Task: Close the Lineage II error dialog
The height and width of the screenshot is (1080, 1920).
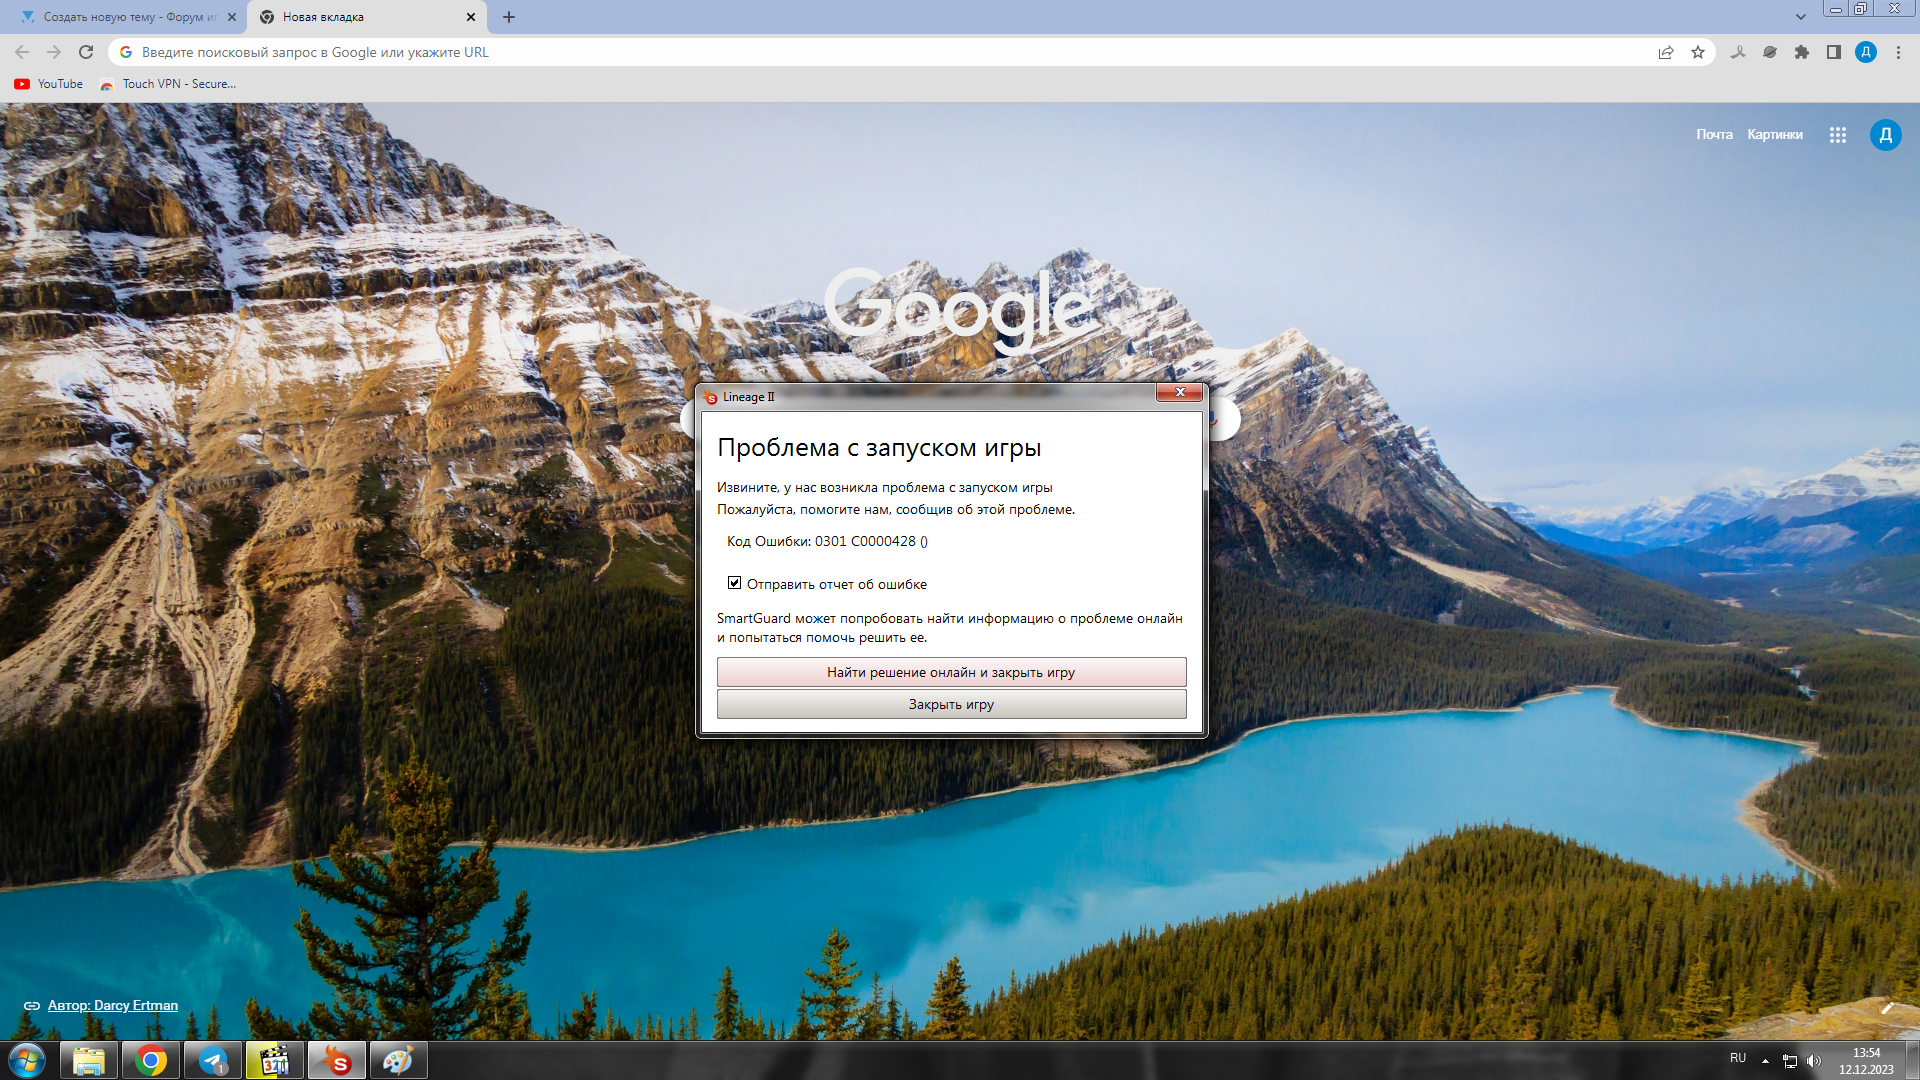Action: click(1179, 392)
